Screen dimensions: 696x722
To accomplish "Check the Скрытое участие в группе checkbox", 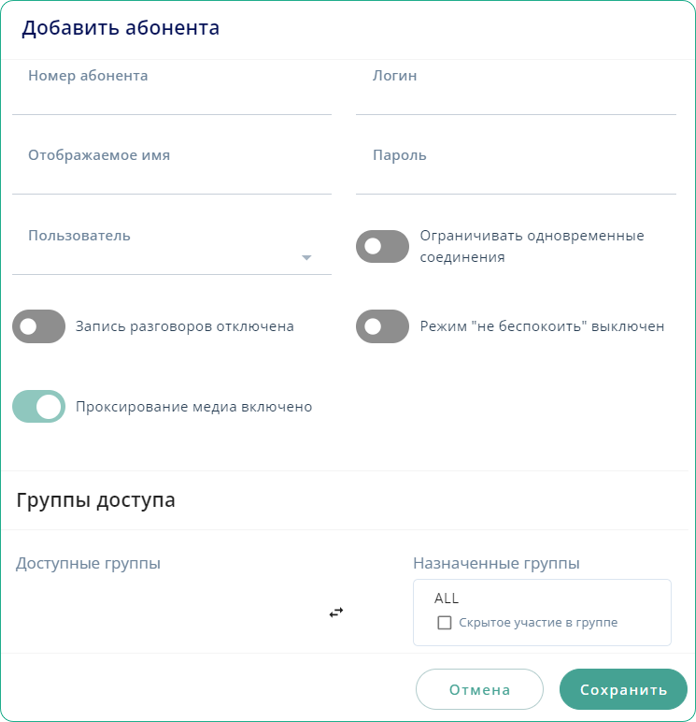I will click(x=445, y=623).
